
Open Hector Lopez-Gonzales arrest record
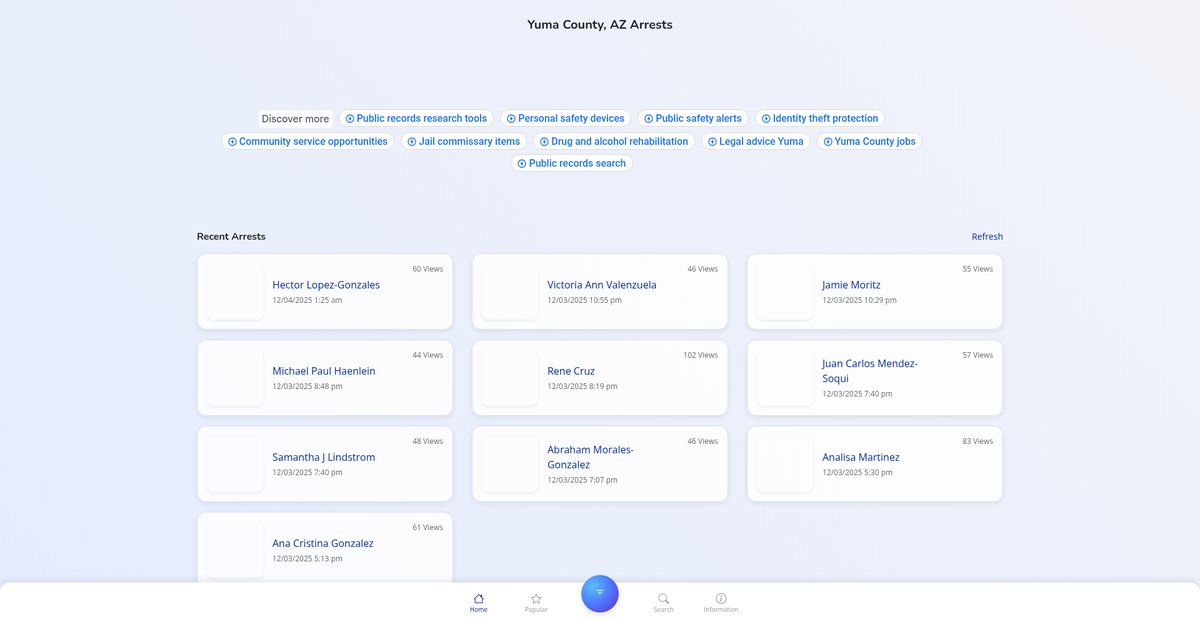[x=326, y=285]
